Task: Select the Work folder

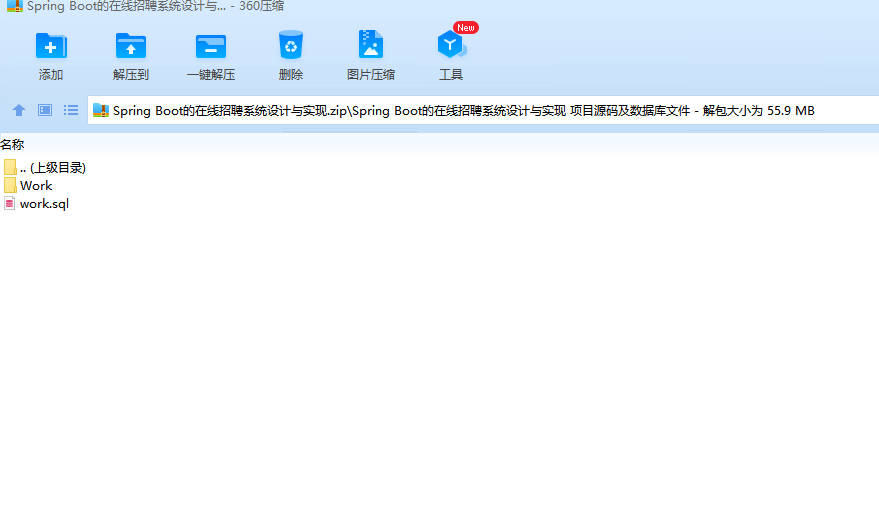Action: [x=28, y=186]
